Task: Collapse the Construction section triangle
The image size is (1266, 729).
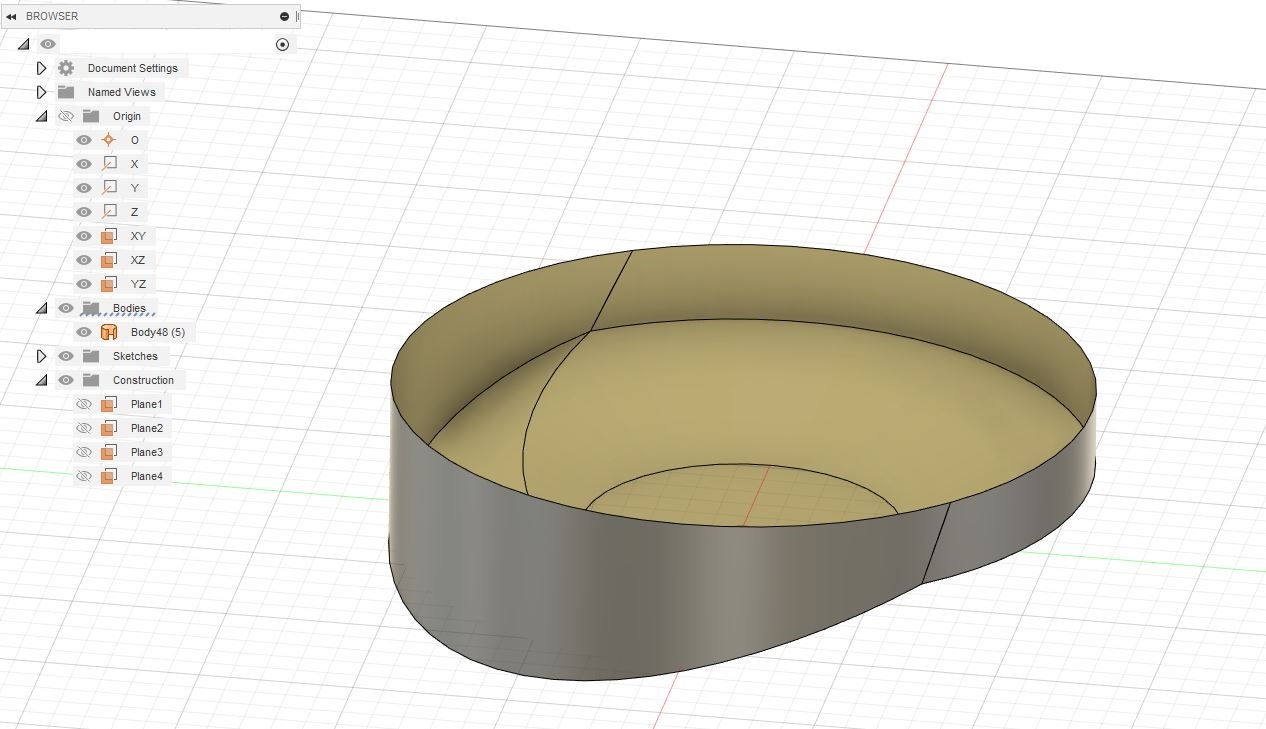Action: [x=41, y=380]
